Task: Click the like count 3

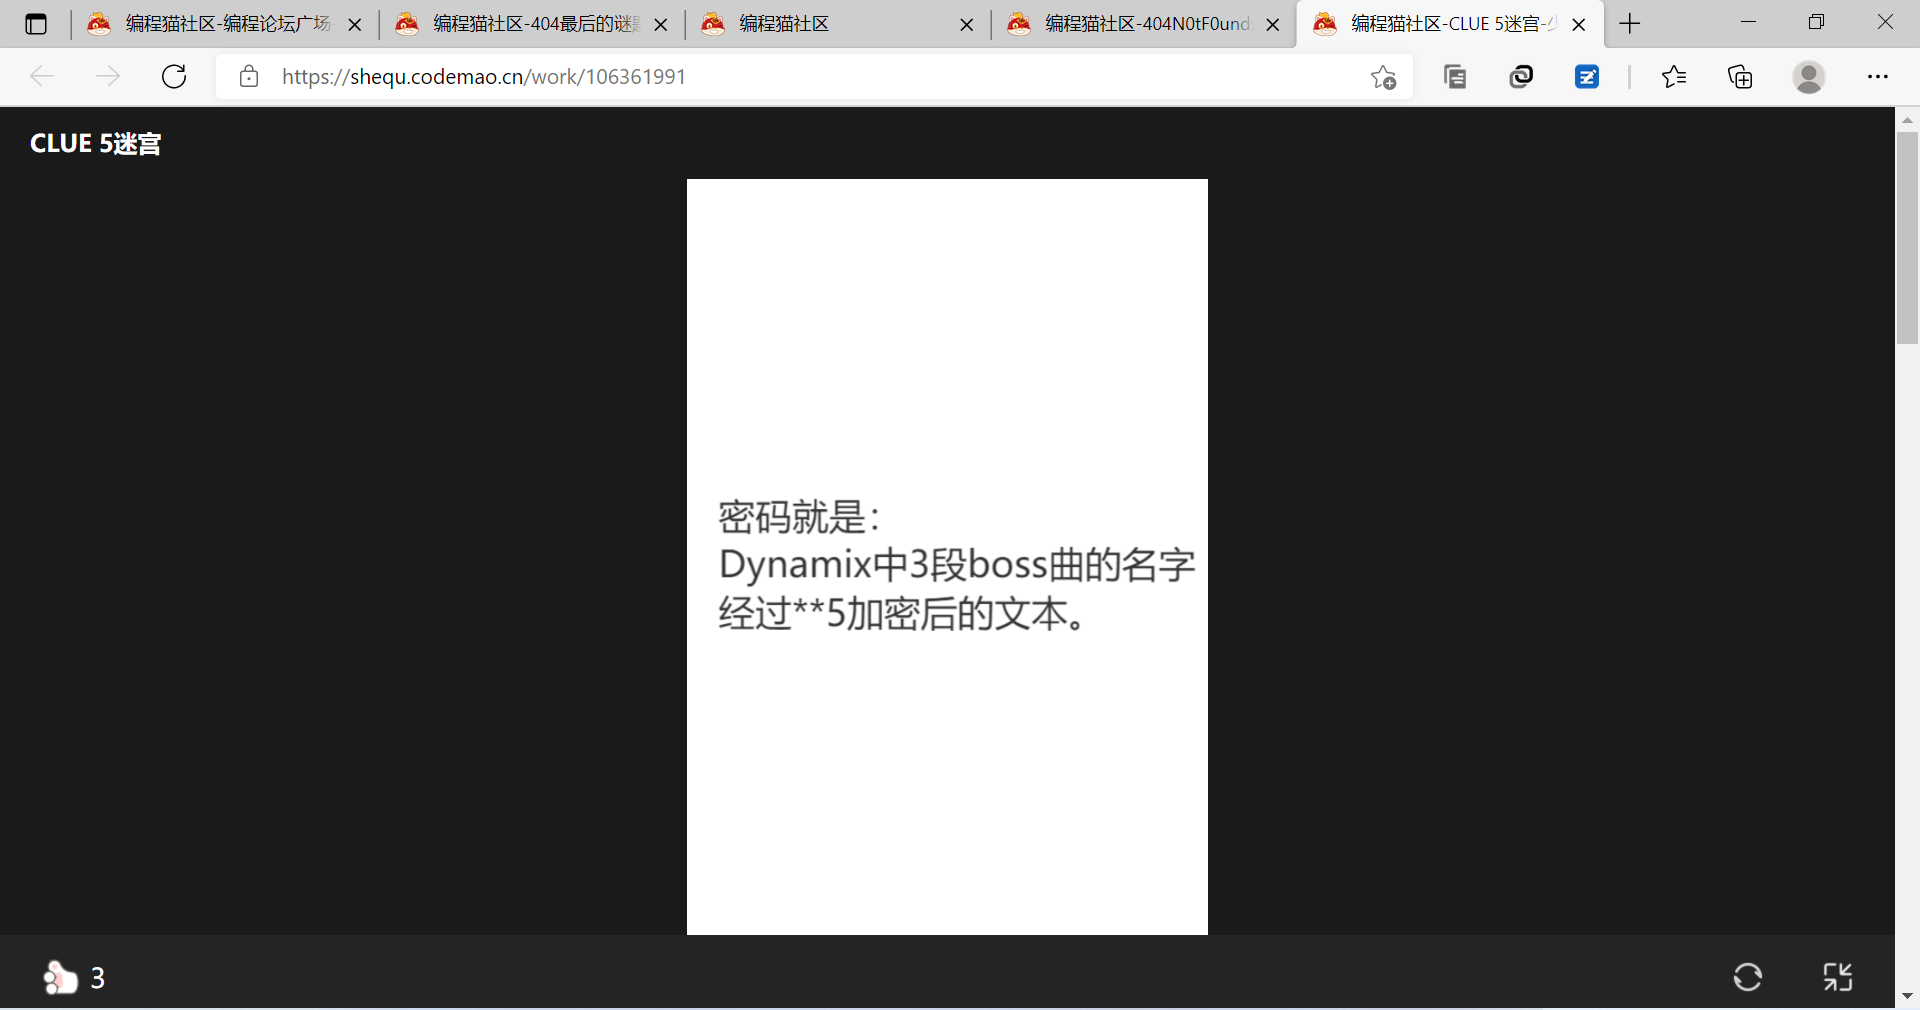Action: point(98,978)
